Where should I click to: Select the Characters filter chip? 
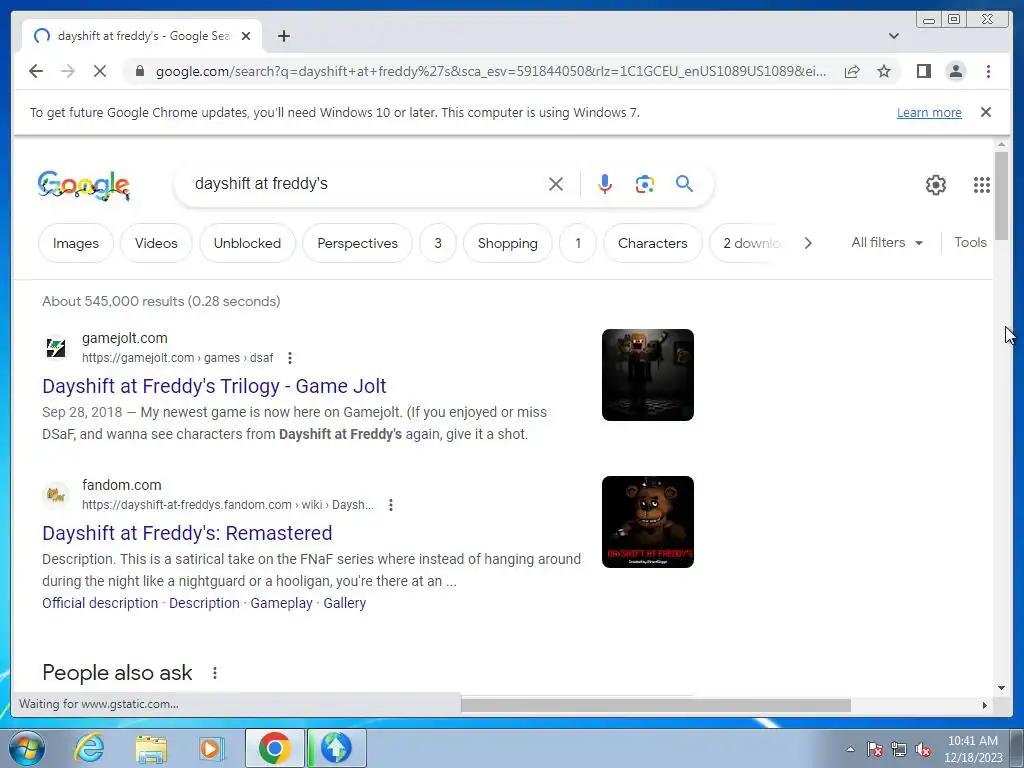(x=652, y=243)
